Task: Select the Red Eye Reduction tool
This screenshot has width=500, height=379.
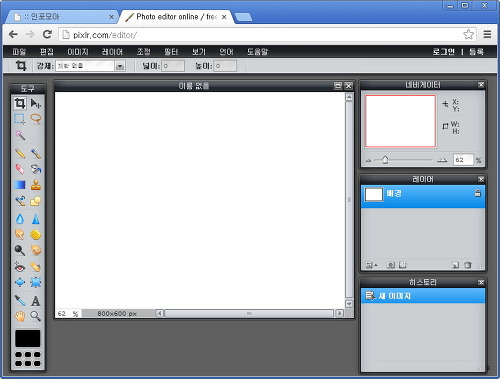Action: pyautogui.click(x=20, y=267)
